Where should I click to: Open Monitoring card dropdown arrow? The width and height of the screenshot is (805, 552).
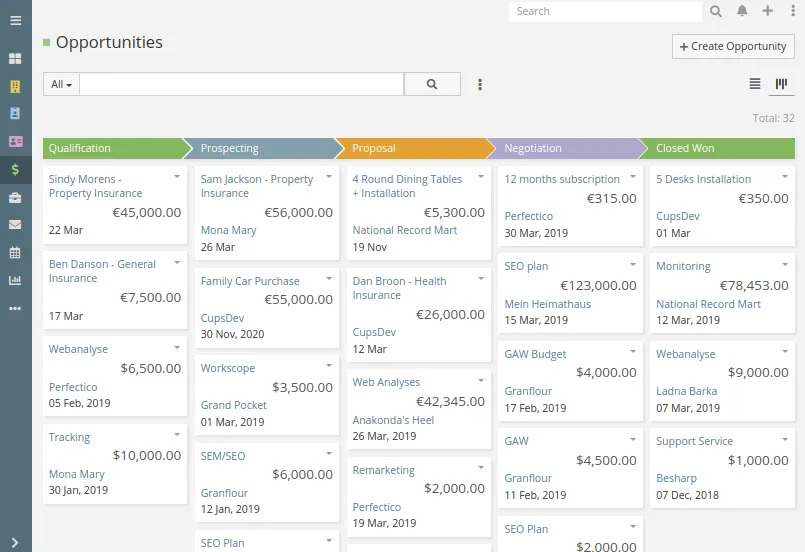click(785, 264)
